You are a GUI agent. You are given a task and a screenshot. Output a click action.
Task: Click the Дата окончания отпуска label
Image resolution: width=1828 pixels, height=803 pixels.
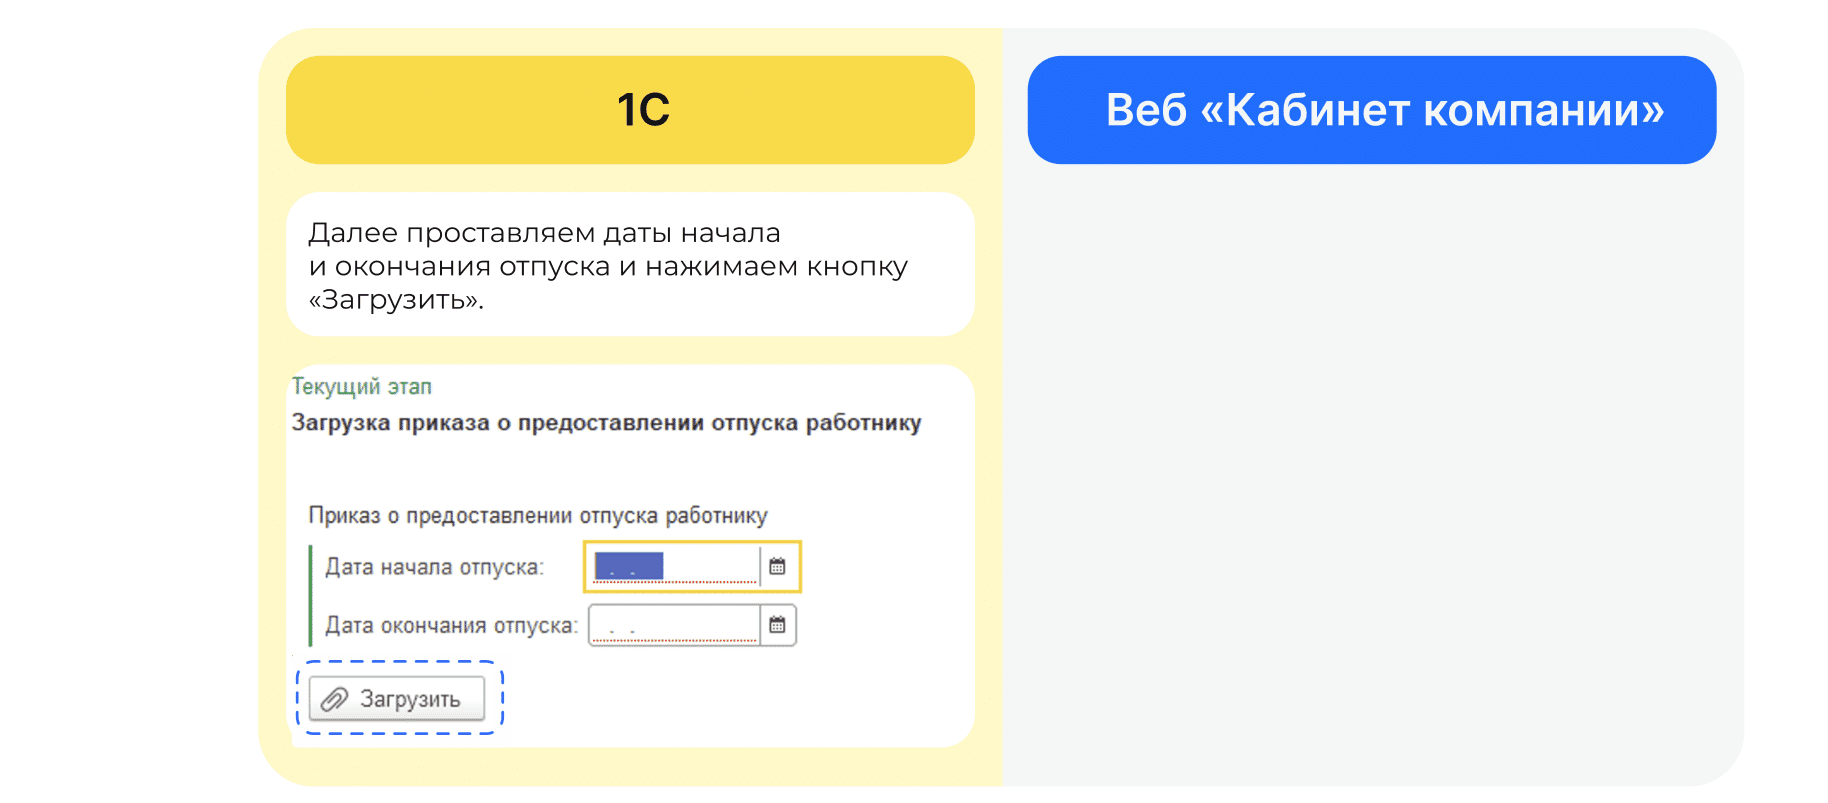coord(451,625)
